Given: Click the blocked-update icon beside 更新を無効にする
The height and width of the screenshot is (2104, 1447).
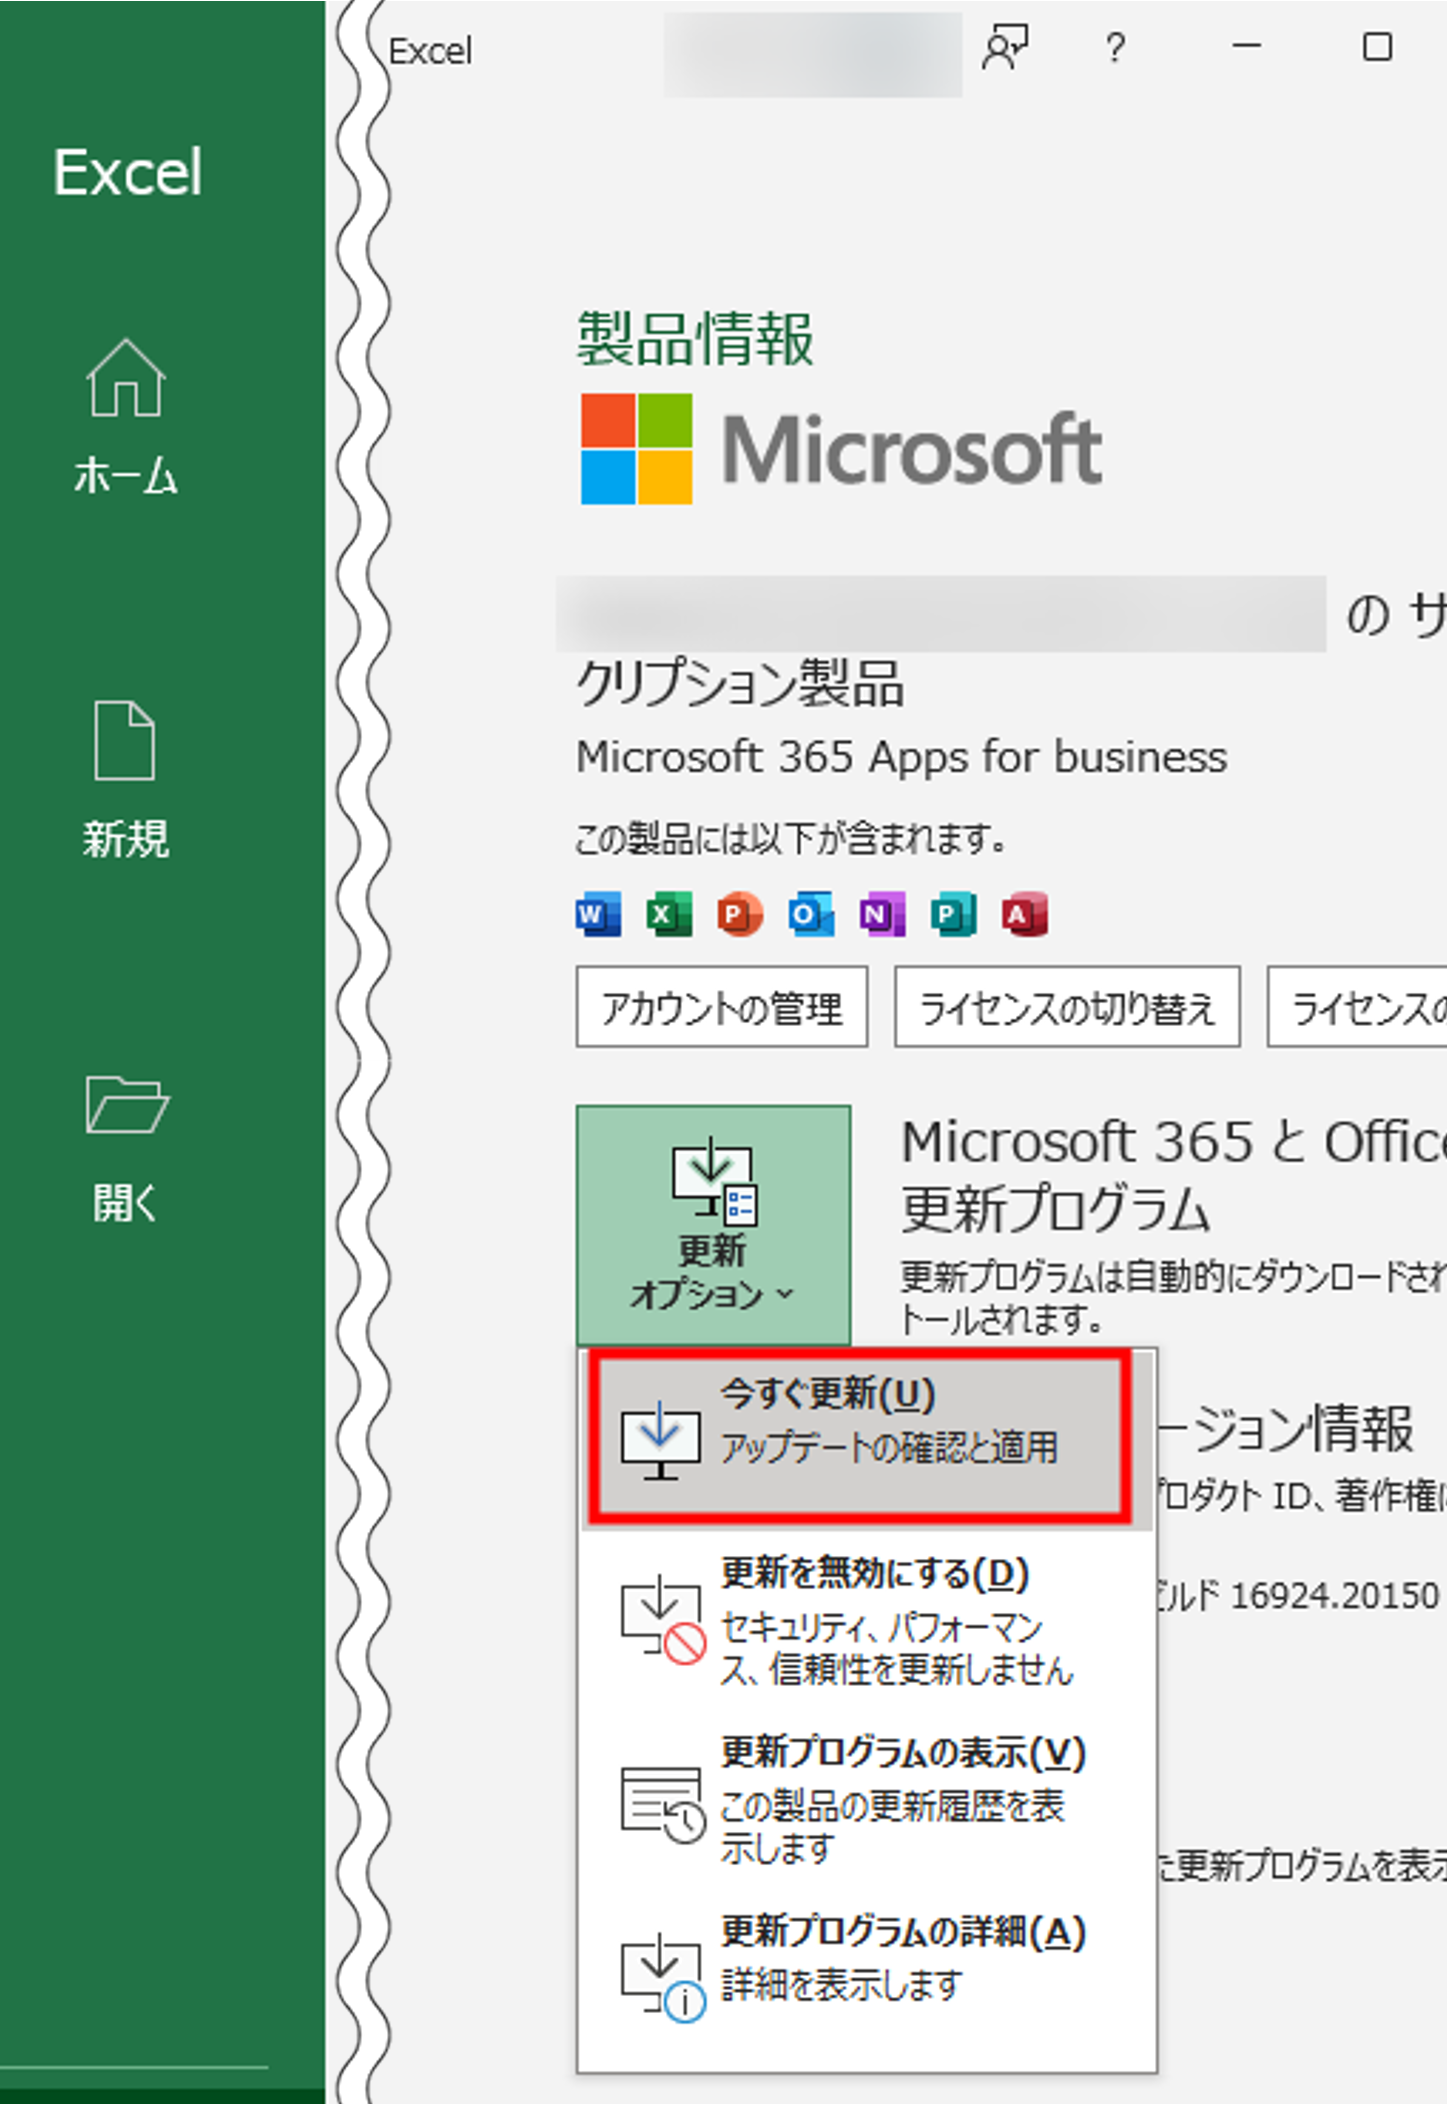Looking at the screenshot, I should tap(662, 1620).
